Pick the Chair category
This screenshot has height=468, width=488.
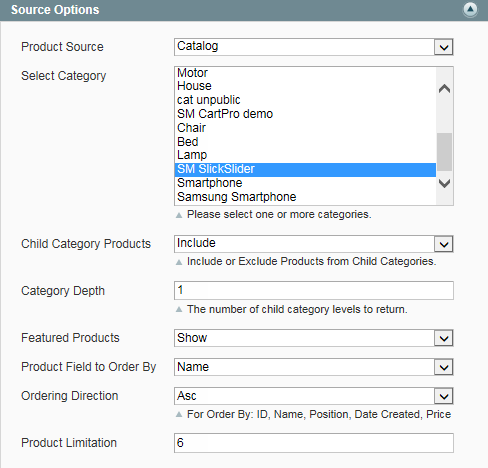click(305, 128)
